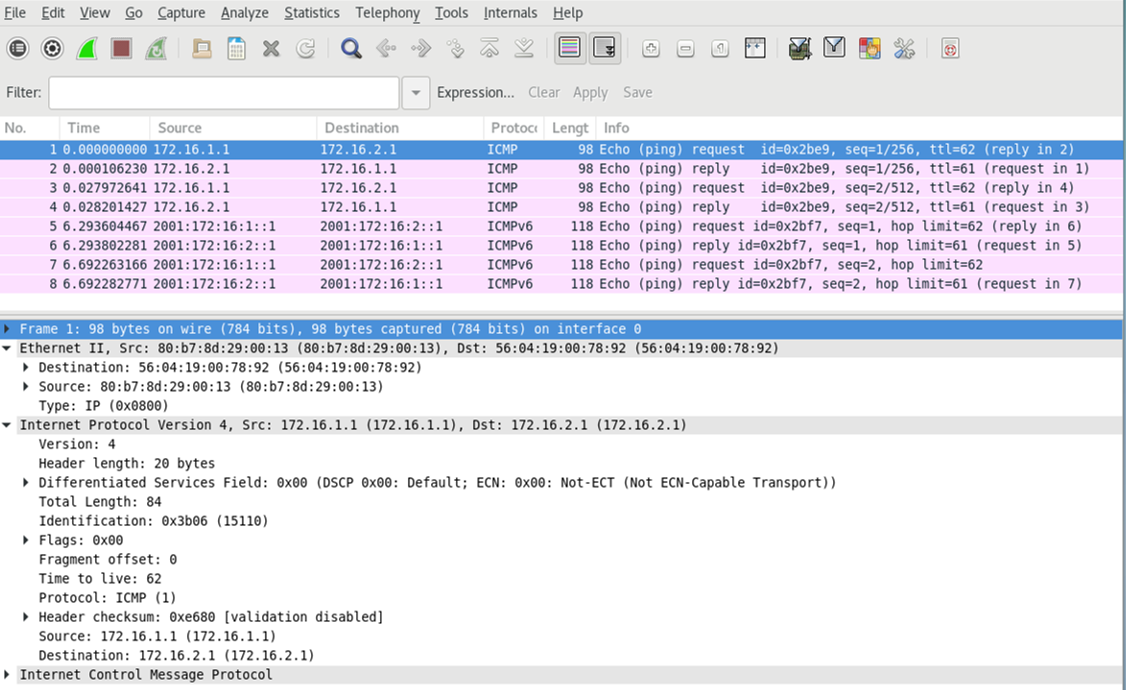1126x690 pixels.
Task: Click the zoom in toolbar button
Action: coord(651,48)
